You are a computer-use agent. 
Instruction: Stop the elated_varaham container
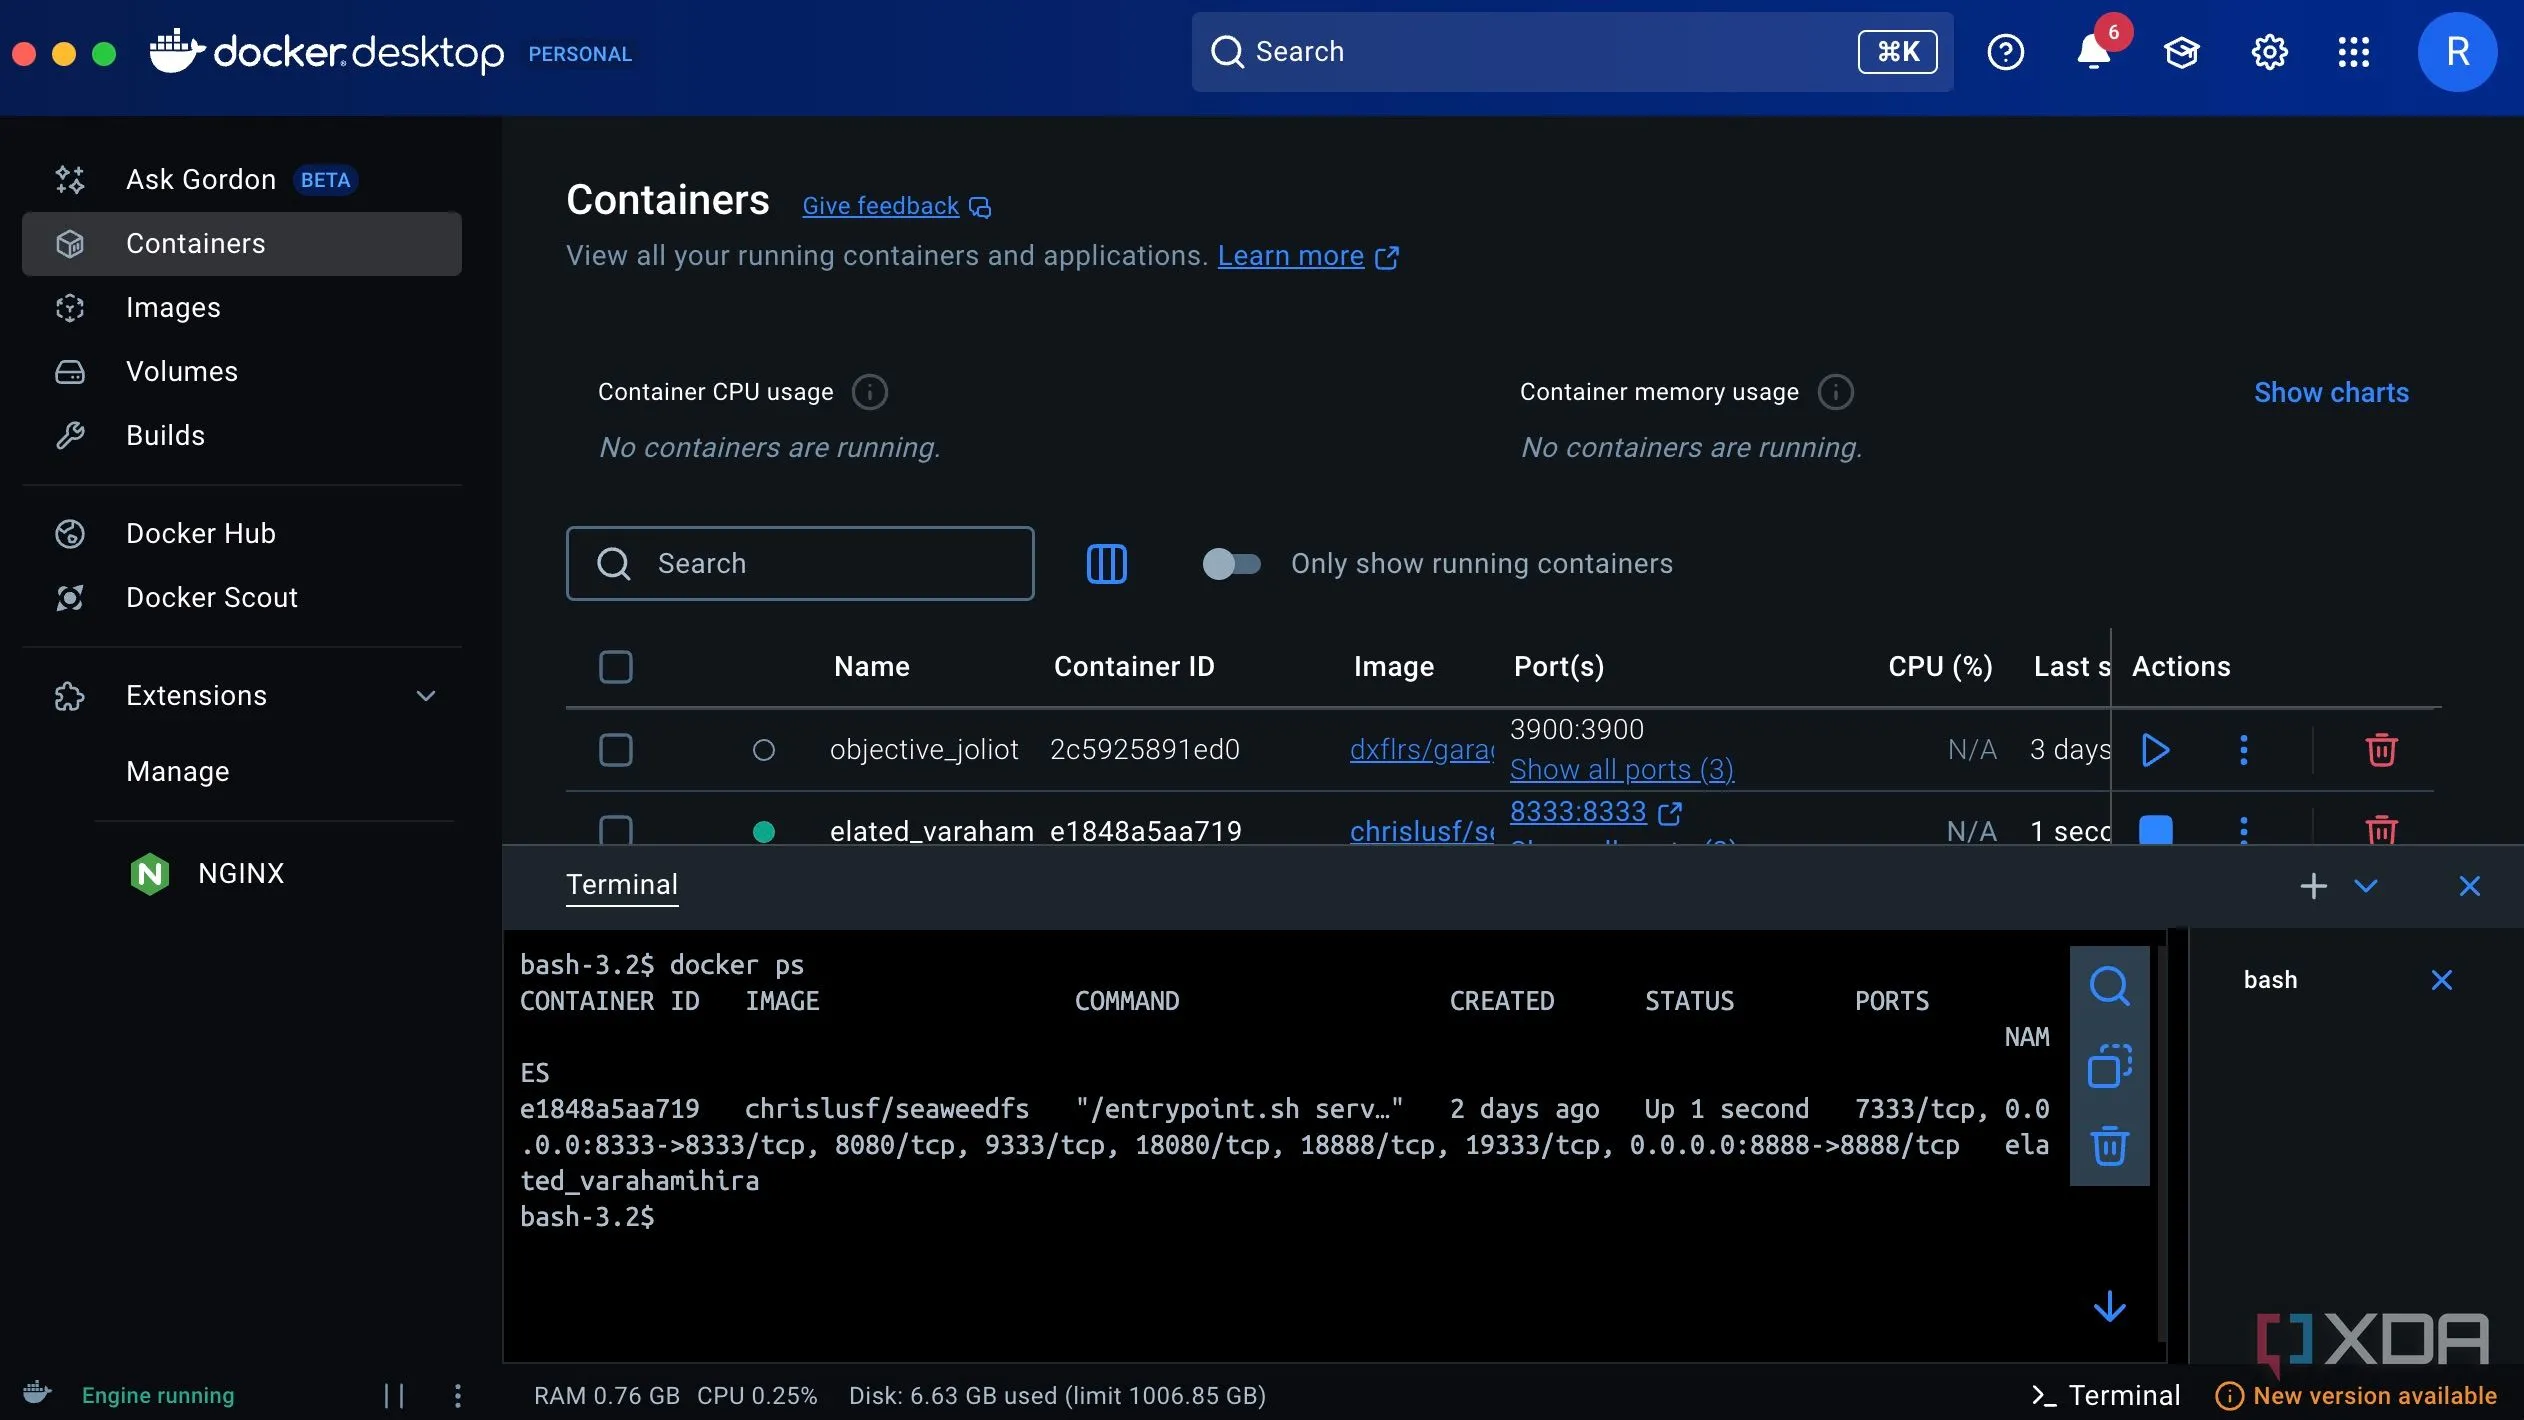pyautogui.click(x=2156, y=830)
